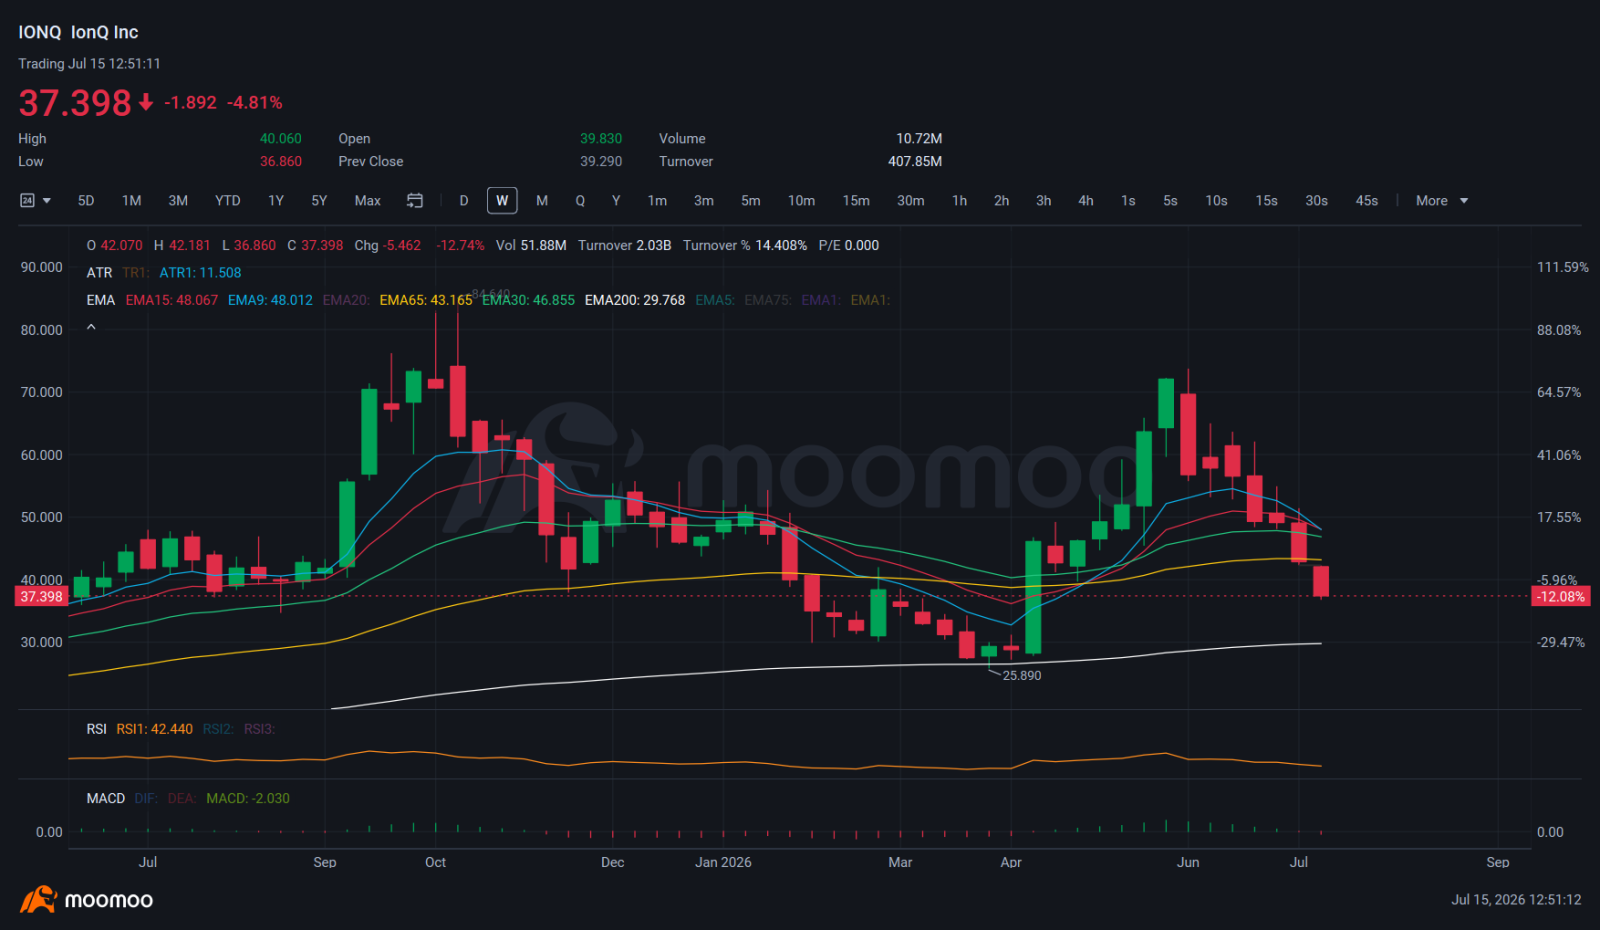The image size is (1600, 930).
Task: Select the 5Y time range
Action: point(319,201)
